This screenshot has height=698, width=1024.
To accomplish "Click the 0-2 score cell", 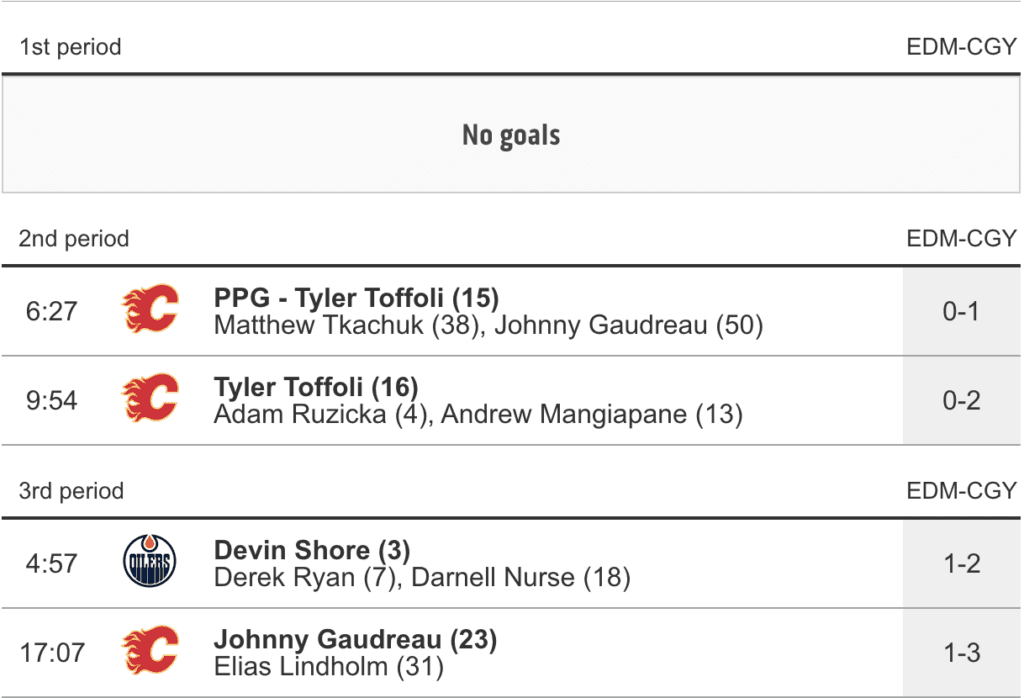I will (x=961, y=400).
